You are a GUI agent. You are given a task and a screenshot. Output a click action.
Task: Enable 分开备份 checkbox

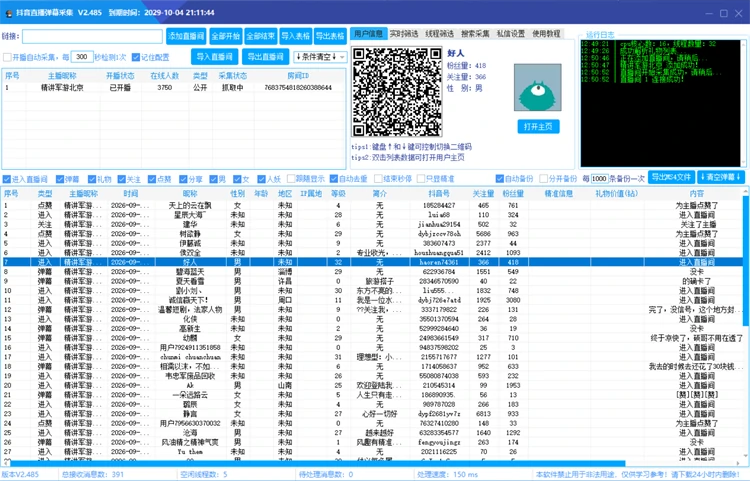coord(543,179)
